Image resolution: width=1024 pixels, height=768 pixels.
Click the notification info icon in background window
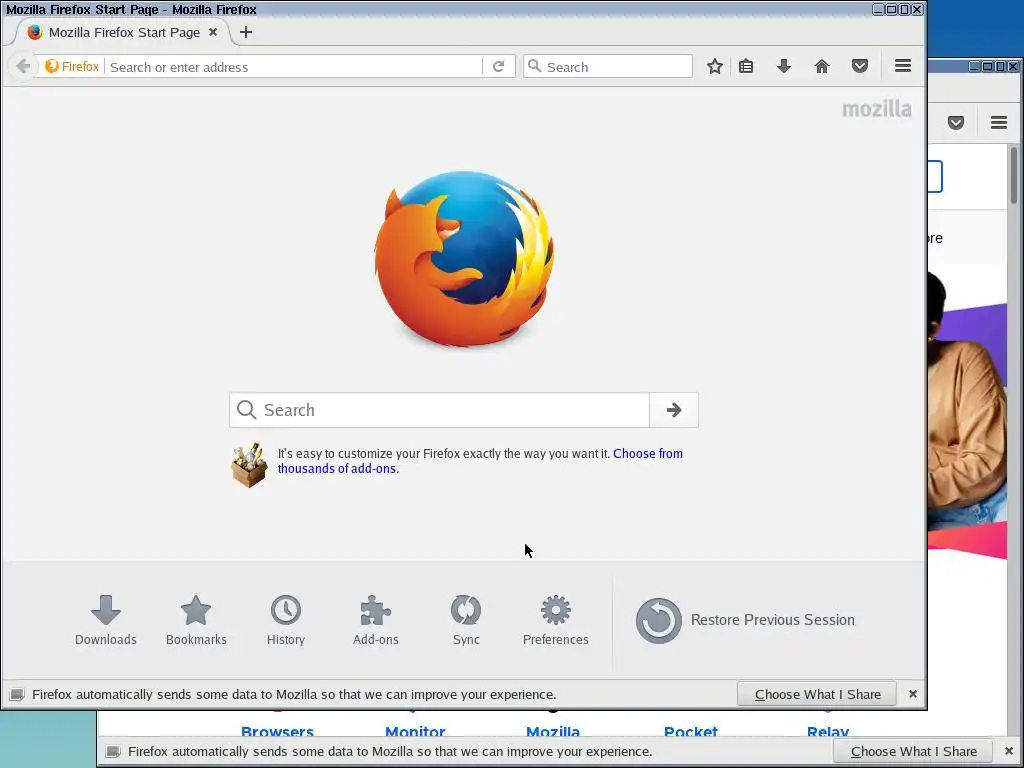click(x=113, y=751)
